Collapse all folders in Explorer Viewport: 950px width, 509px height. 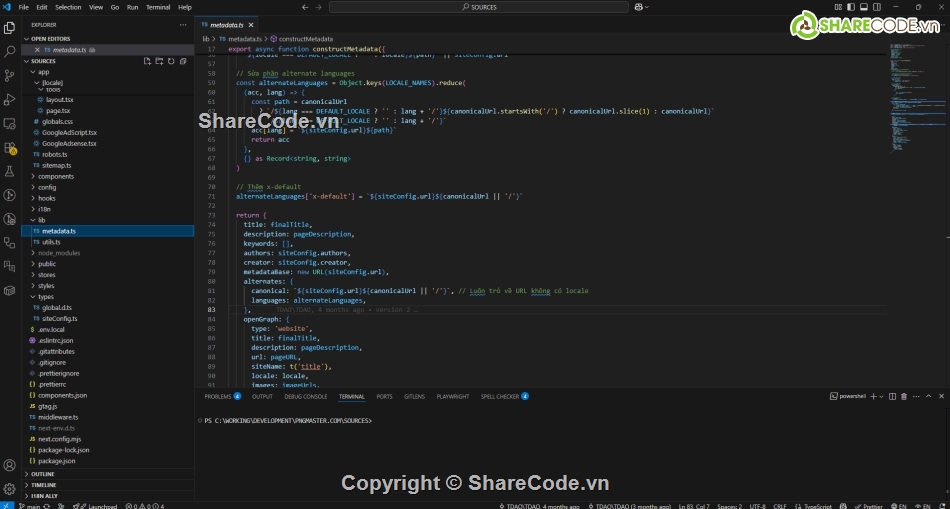coord(183,61)
